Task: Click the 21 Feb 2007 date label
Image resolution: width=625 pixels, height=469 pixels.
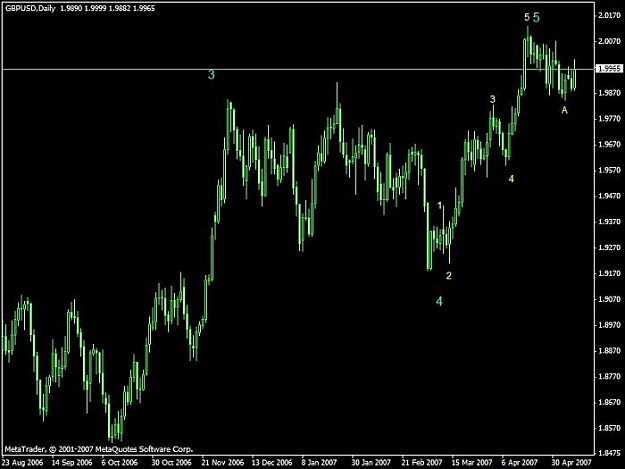Action: (x=422, y=463)
